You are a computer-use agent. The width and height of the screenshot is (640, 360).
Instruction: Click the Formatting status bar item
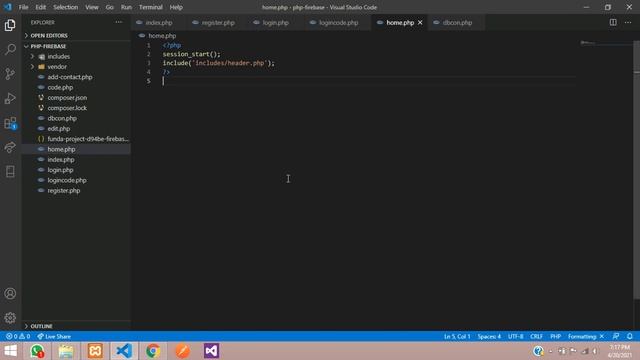tap(585, 336)
